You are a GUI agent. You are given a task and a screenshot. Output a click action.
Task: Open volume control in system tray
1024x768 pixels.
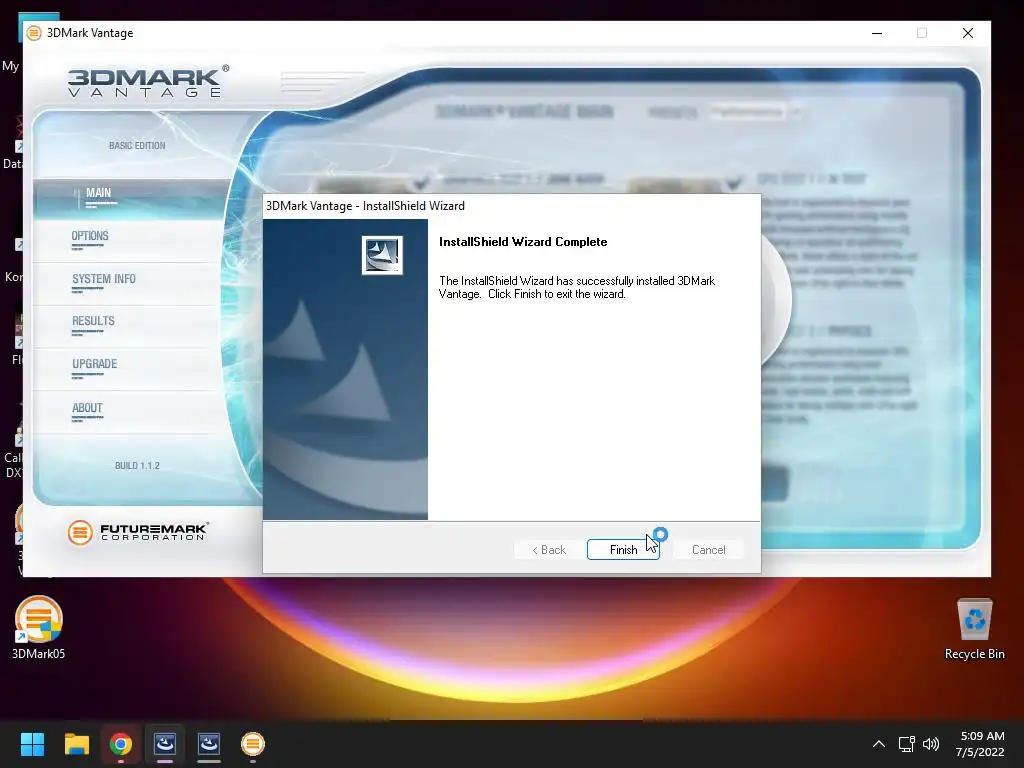(931, 744)
